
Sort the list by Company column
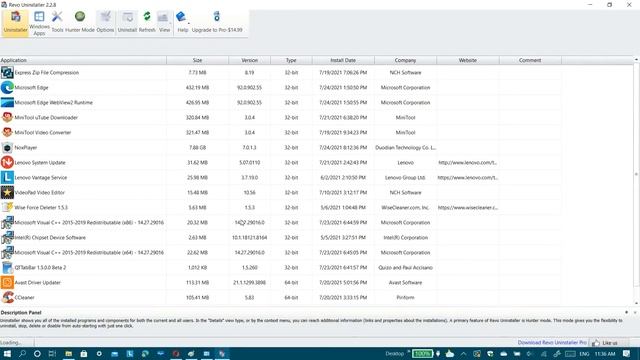click(x=405, y=60)
